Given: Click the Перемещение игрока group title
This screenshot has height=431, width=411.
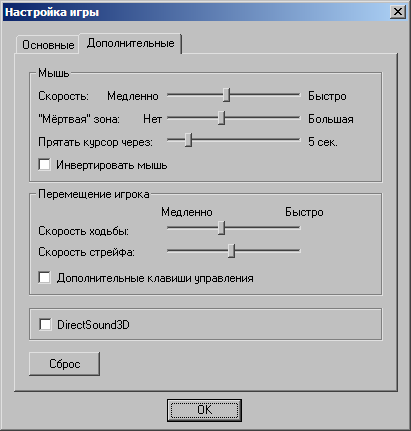Looking at the screenshot, I should click(94, 194).
